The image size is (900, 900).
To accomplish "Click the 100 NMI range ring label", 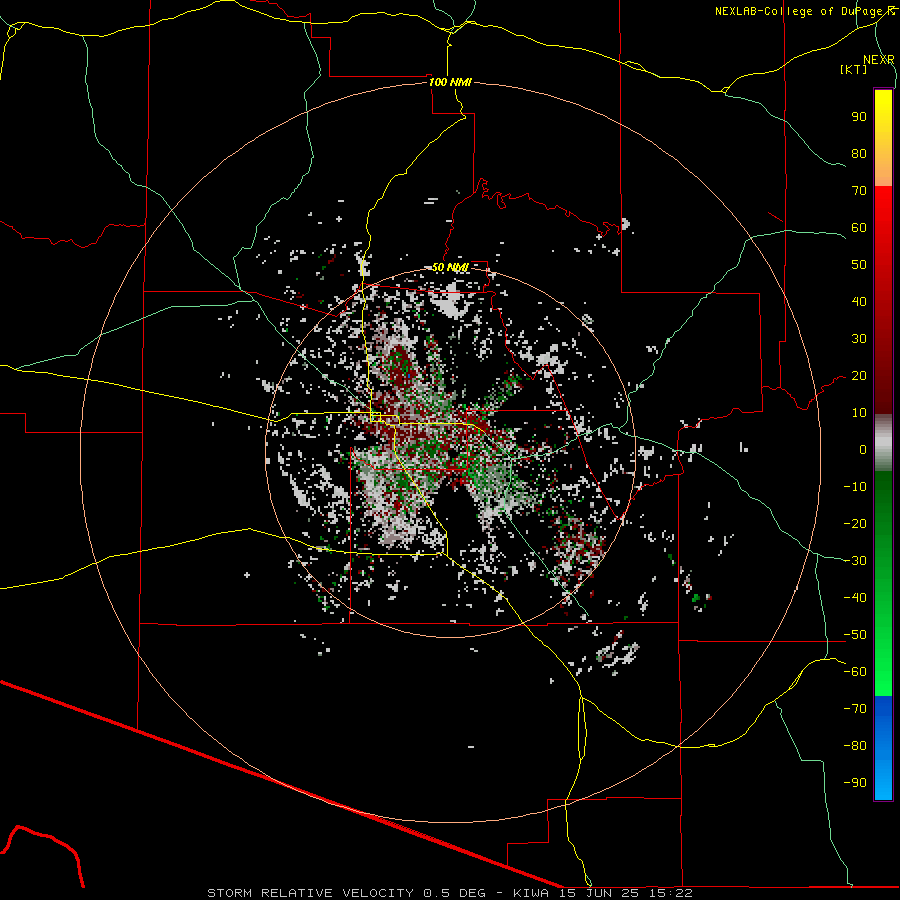I will point(450,82).
